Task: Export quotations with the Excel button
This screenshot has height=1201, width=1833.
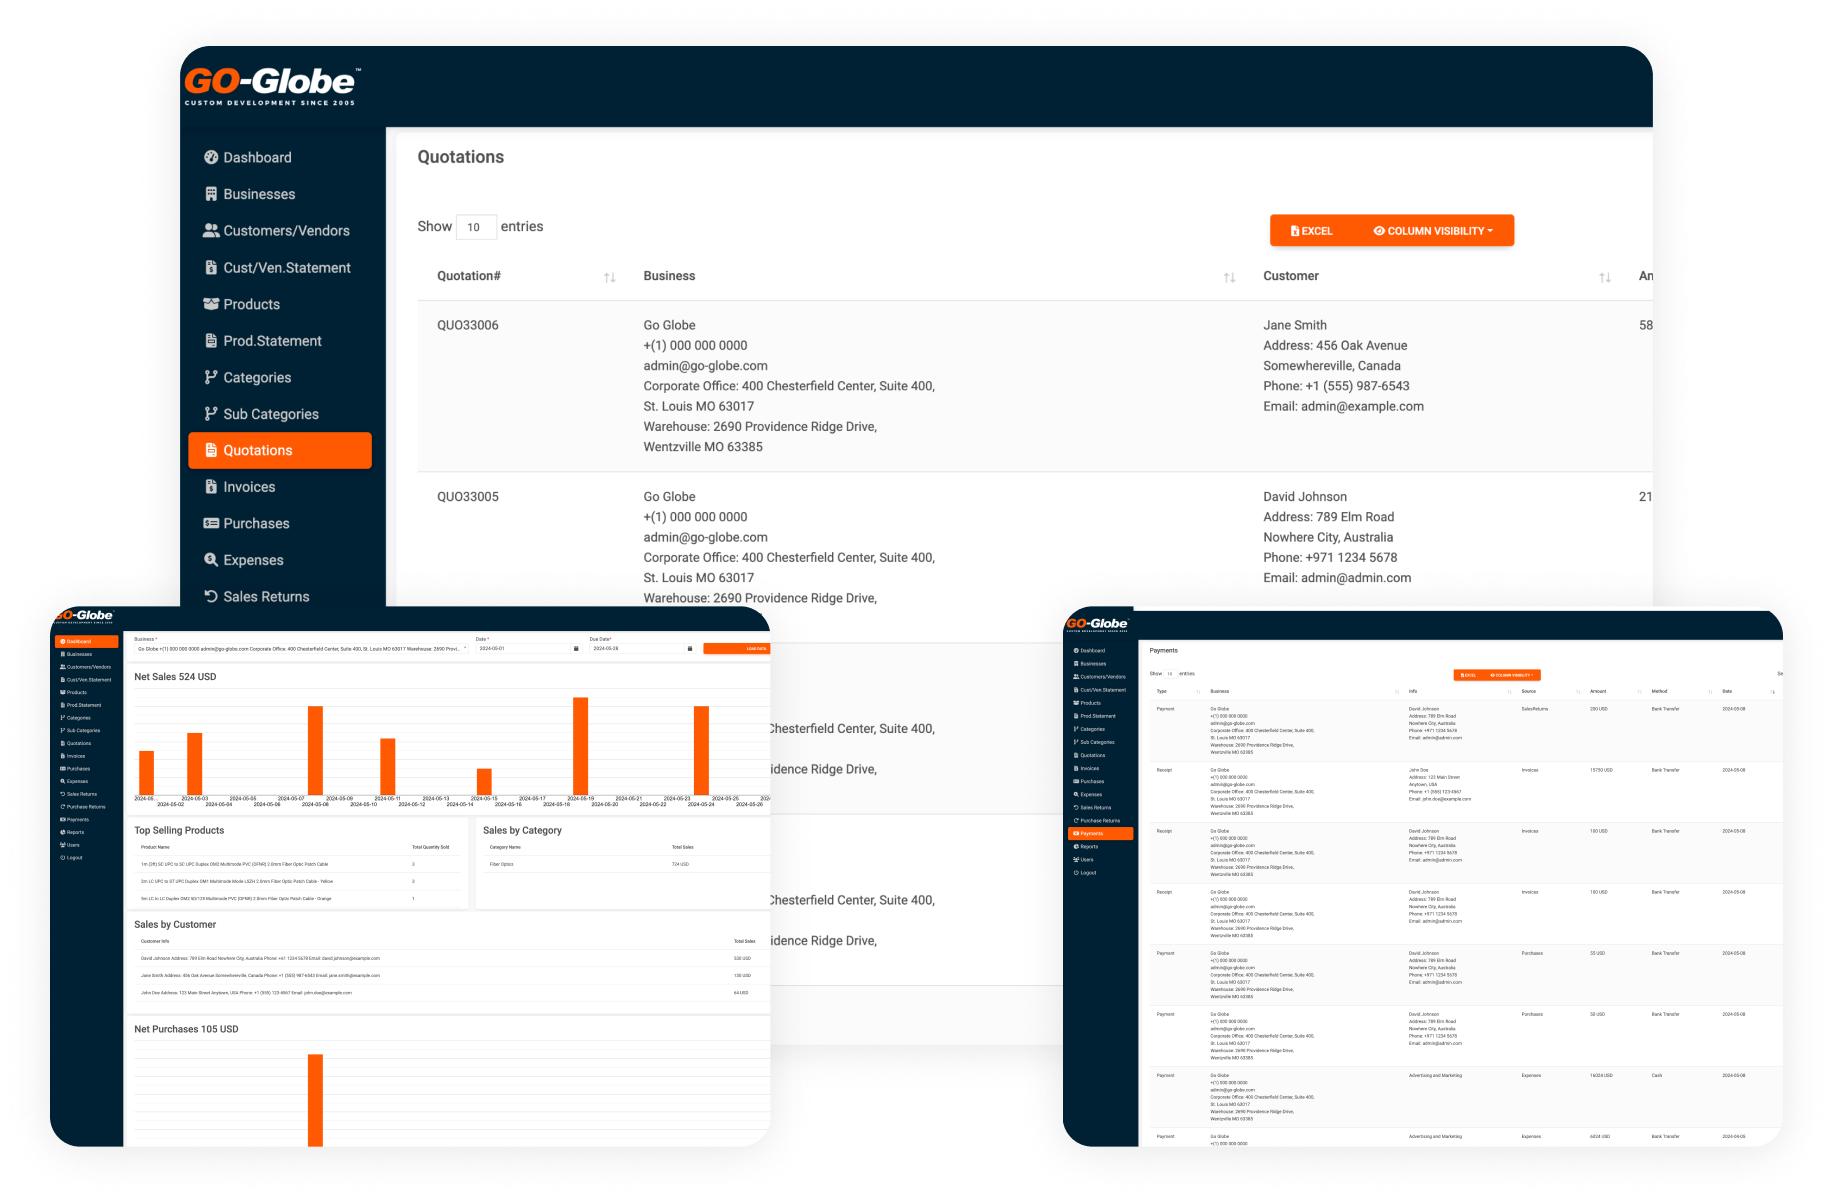Action: pyautogui.click(x=1311, y=231)
